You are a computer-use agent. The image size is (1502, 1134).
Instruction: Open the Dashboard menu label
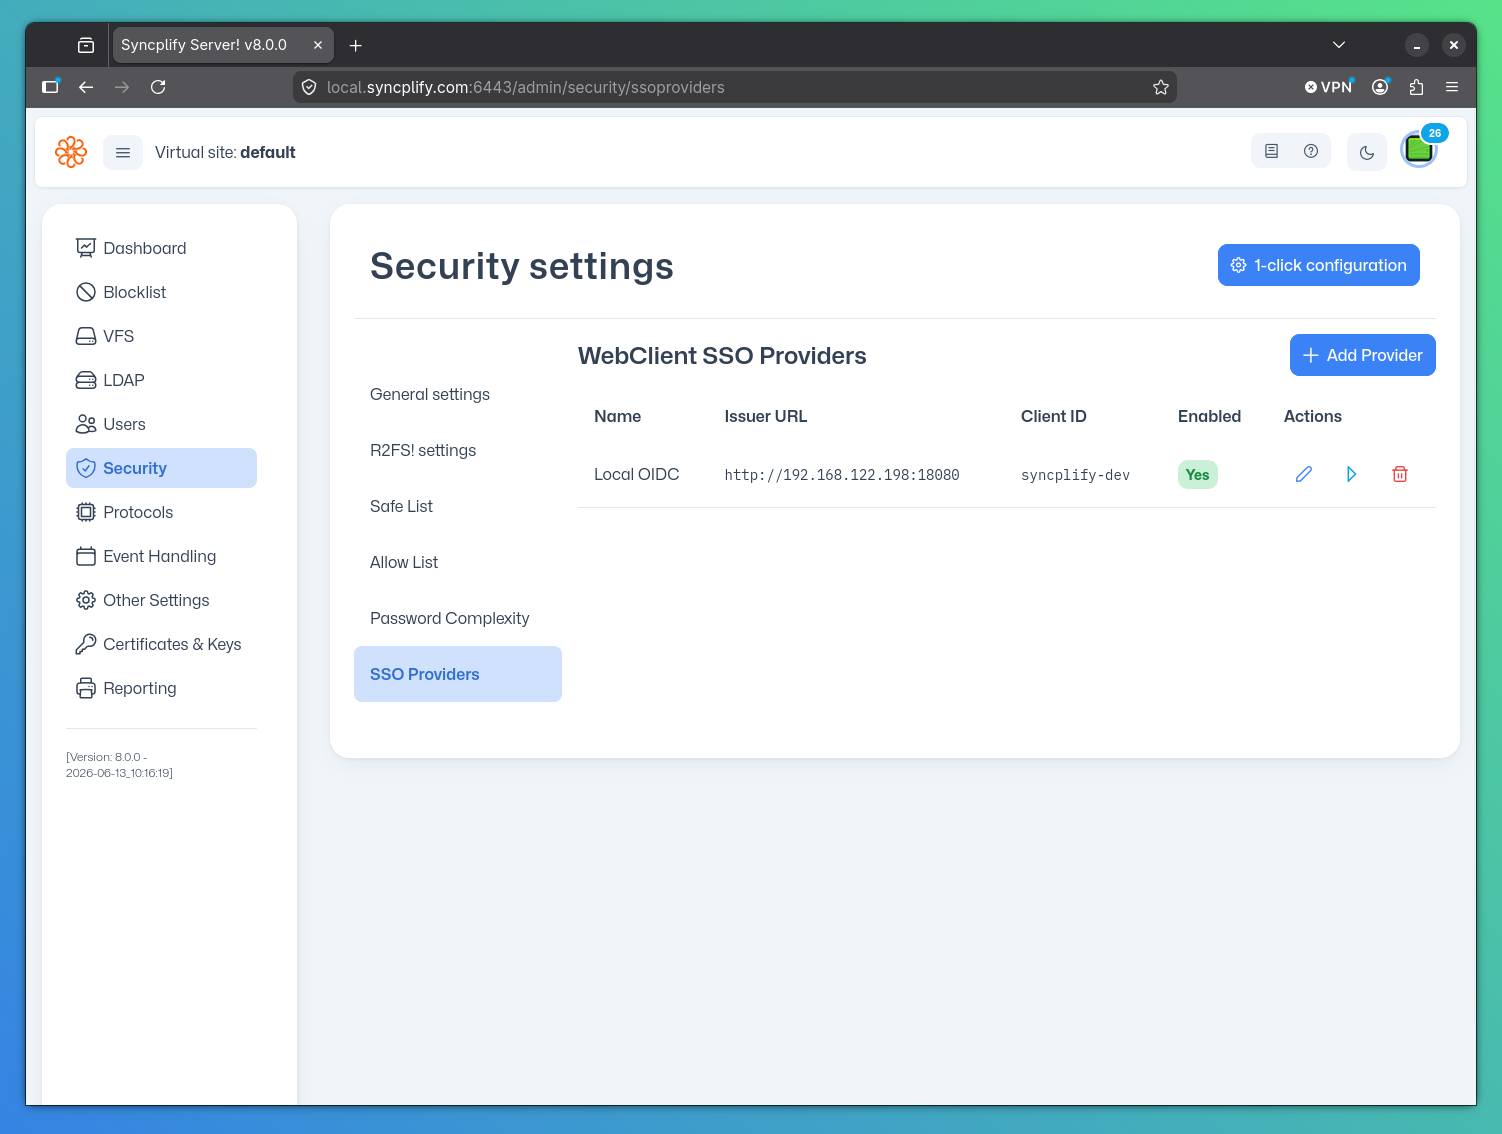145,248
